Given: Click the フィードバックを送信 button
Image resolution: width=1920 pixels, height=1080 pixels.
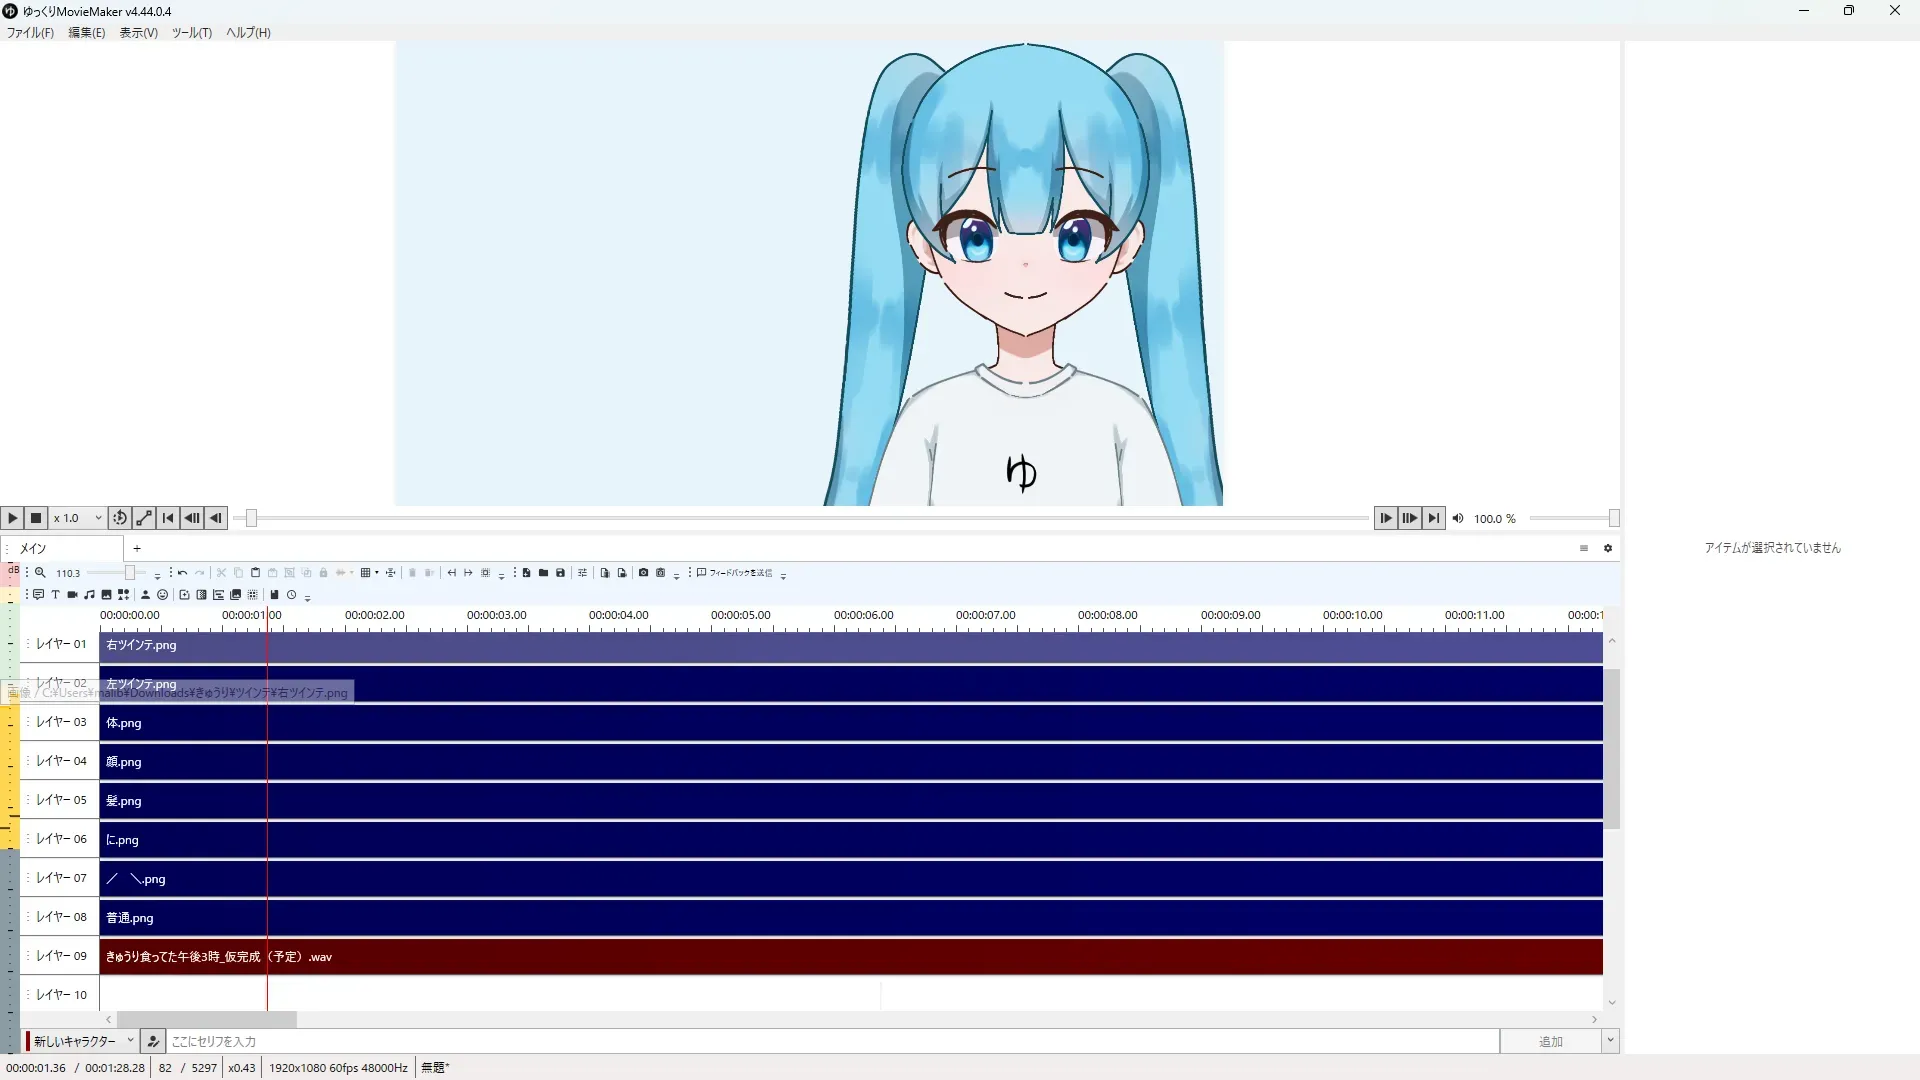Looking at the screenshot, I should tap(735, 573).
